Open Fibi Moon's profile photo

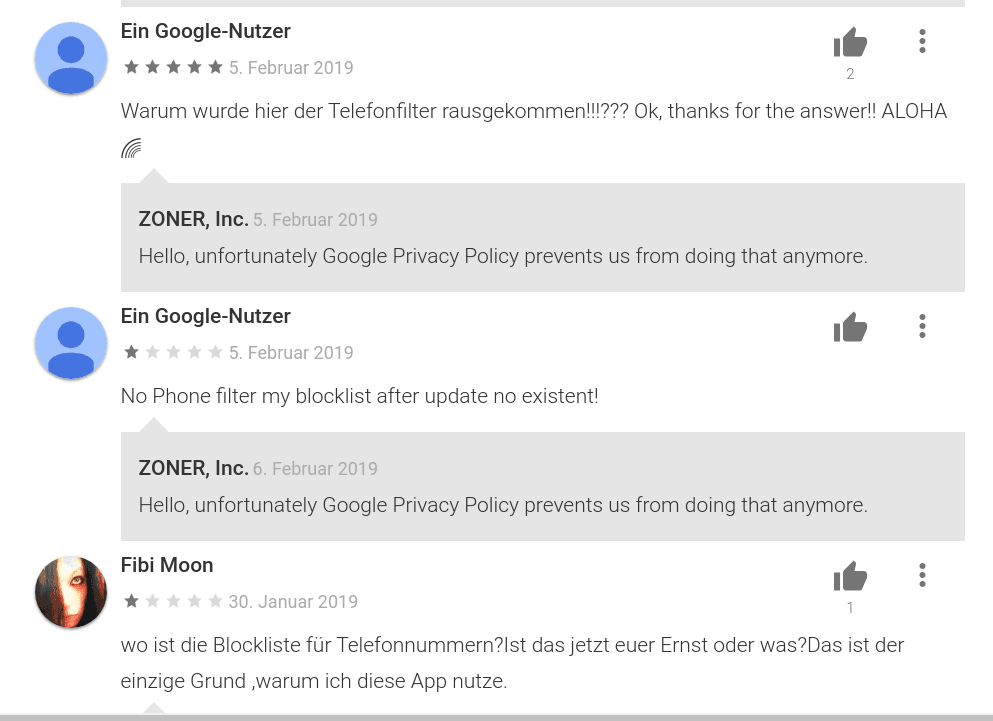(71, 592)
